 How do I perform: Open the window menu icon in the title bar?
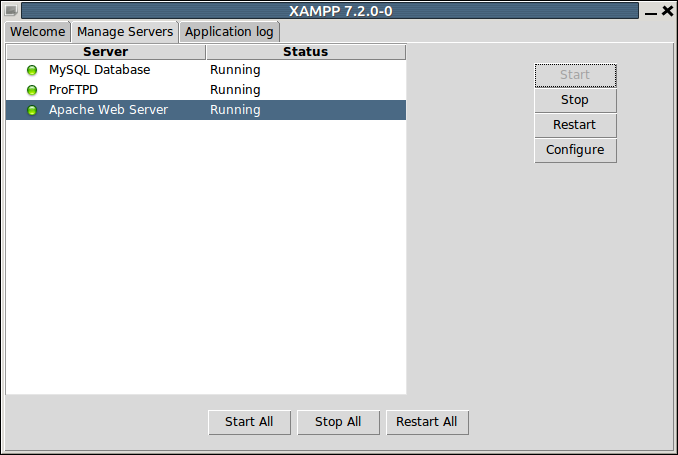pos(11,11)
